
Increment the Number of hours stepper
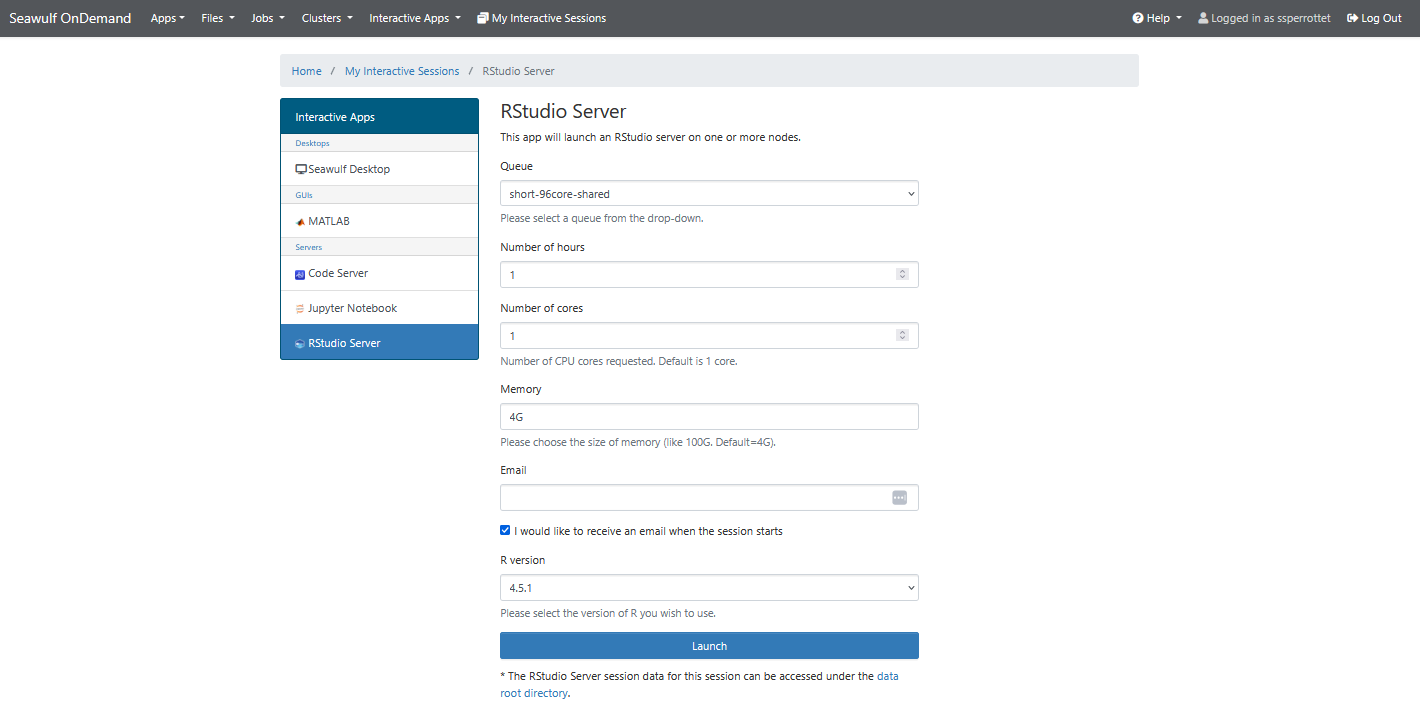902,270
